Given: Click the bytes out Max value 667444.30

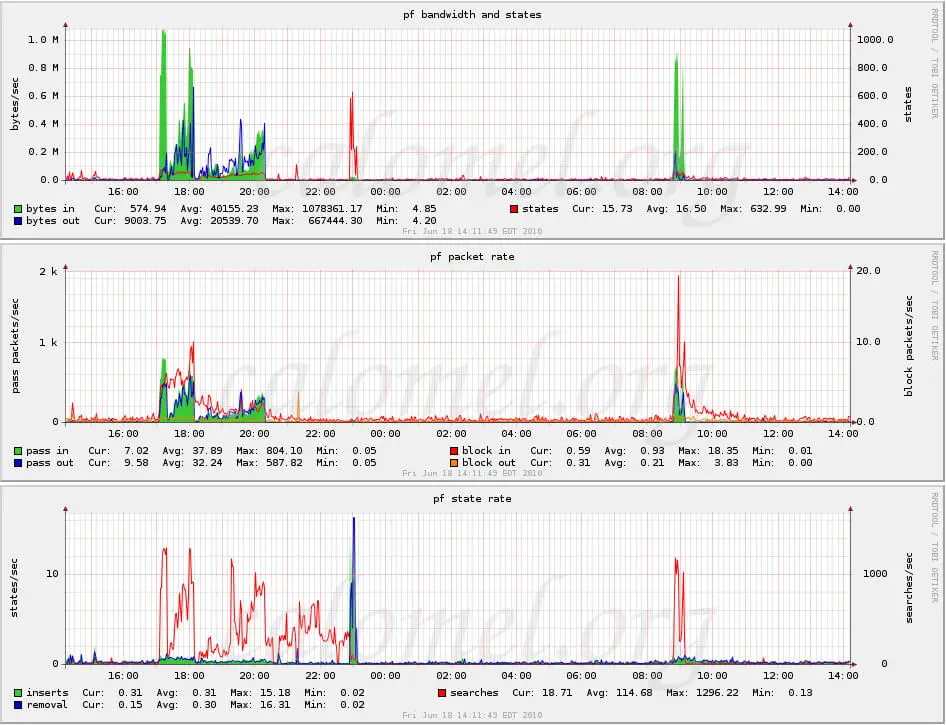Looking at the screenshot, I should pos(335,221).
